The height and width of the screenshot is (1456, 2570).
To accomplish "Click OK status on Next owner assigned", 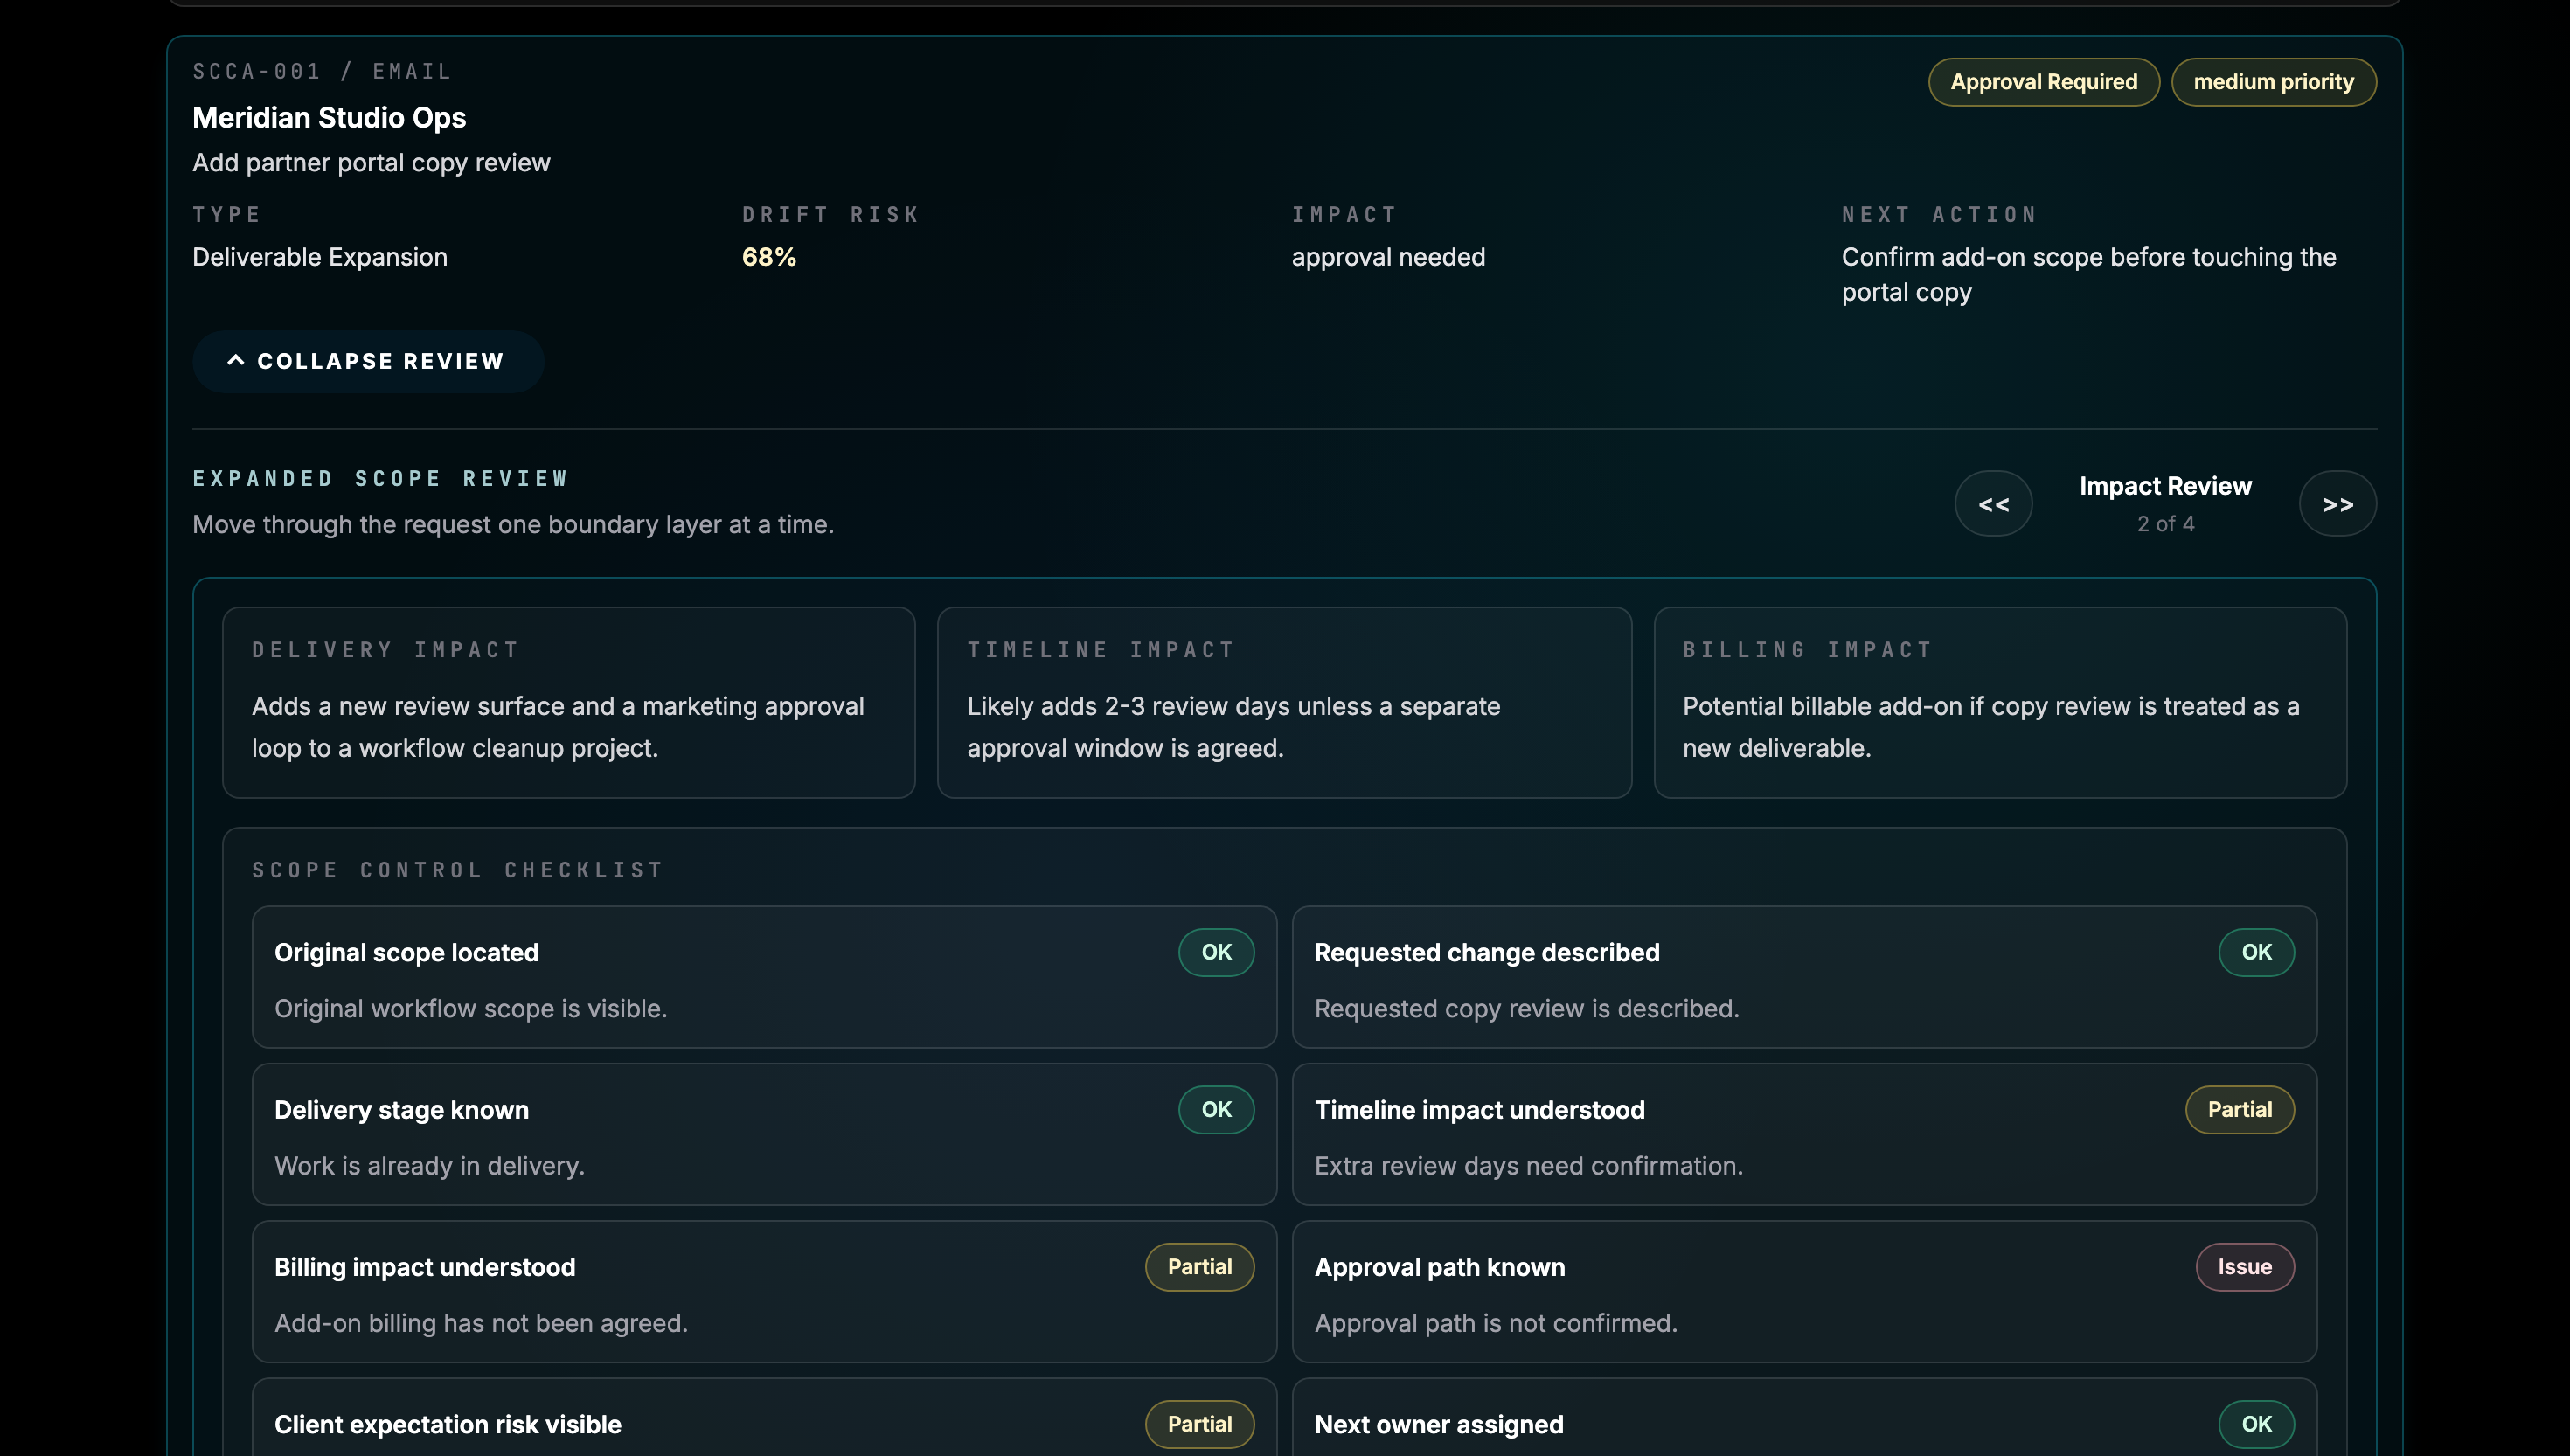I will (2256, 1423).
